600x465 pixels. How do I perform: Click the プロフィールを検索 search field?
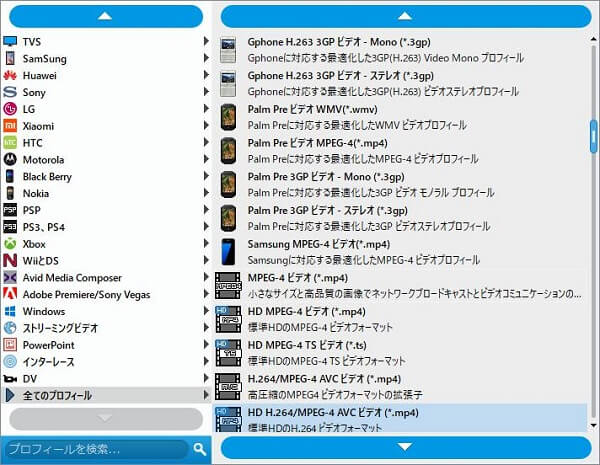(96, 449)
